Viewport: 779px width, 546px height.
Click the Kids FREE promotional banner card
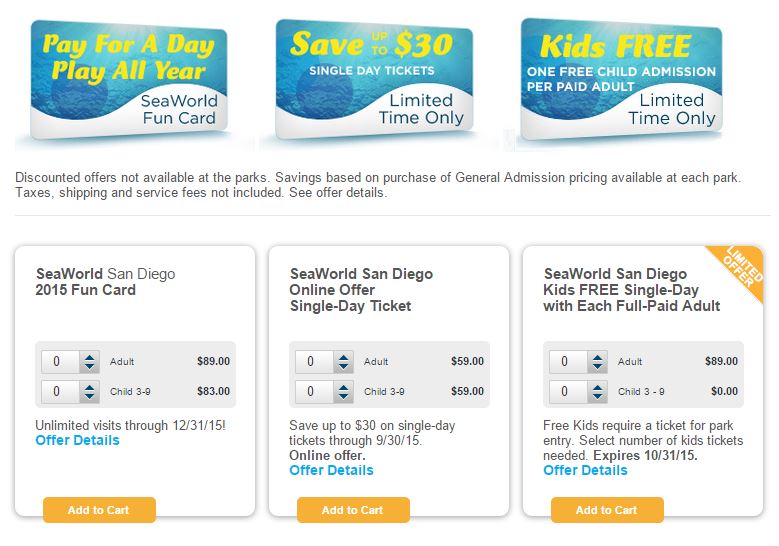tap(621, 79)
